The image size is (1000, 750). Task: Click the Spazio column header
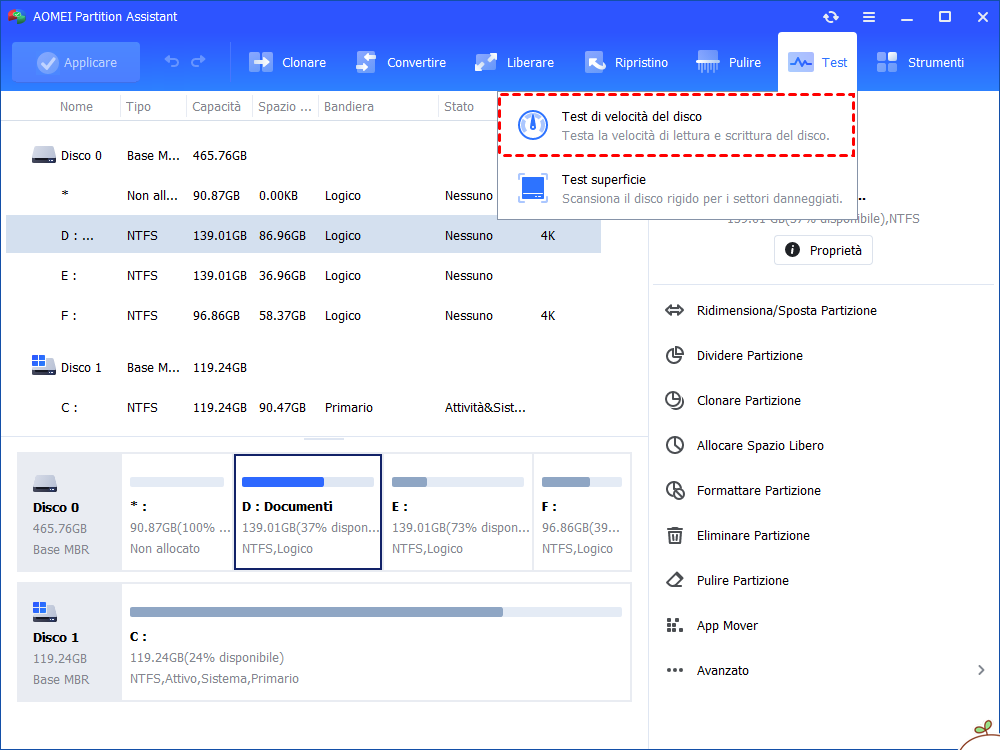[x=284, y=107]
